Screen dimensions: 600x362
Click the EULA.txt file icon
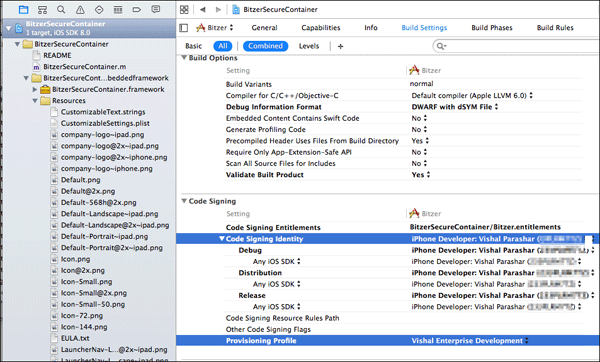pyautogui.click(x=54, y=339)
